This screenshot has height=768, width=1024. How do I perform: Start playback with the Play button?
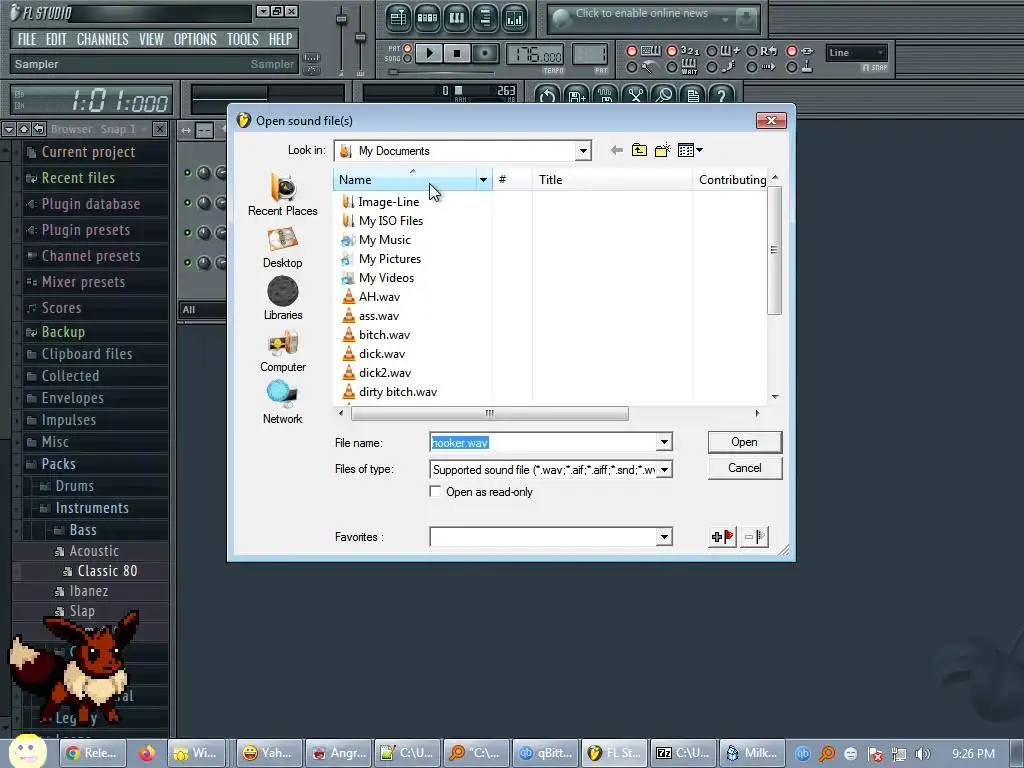429,54
